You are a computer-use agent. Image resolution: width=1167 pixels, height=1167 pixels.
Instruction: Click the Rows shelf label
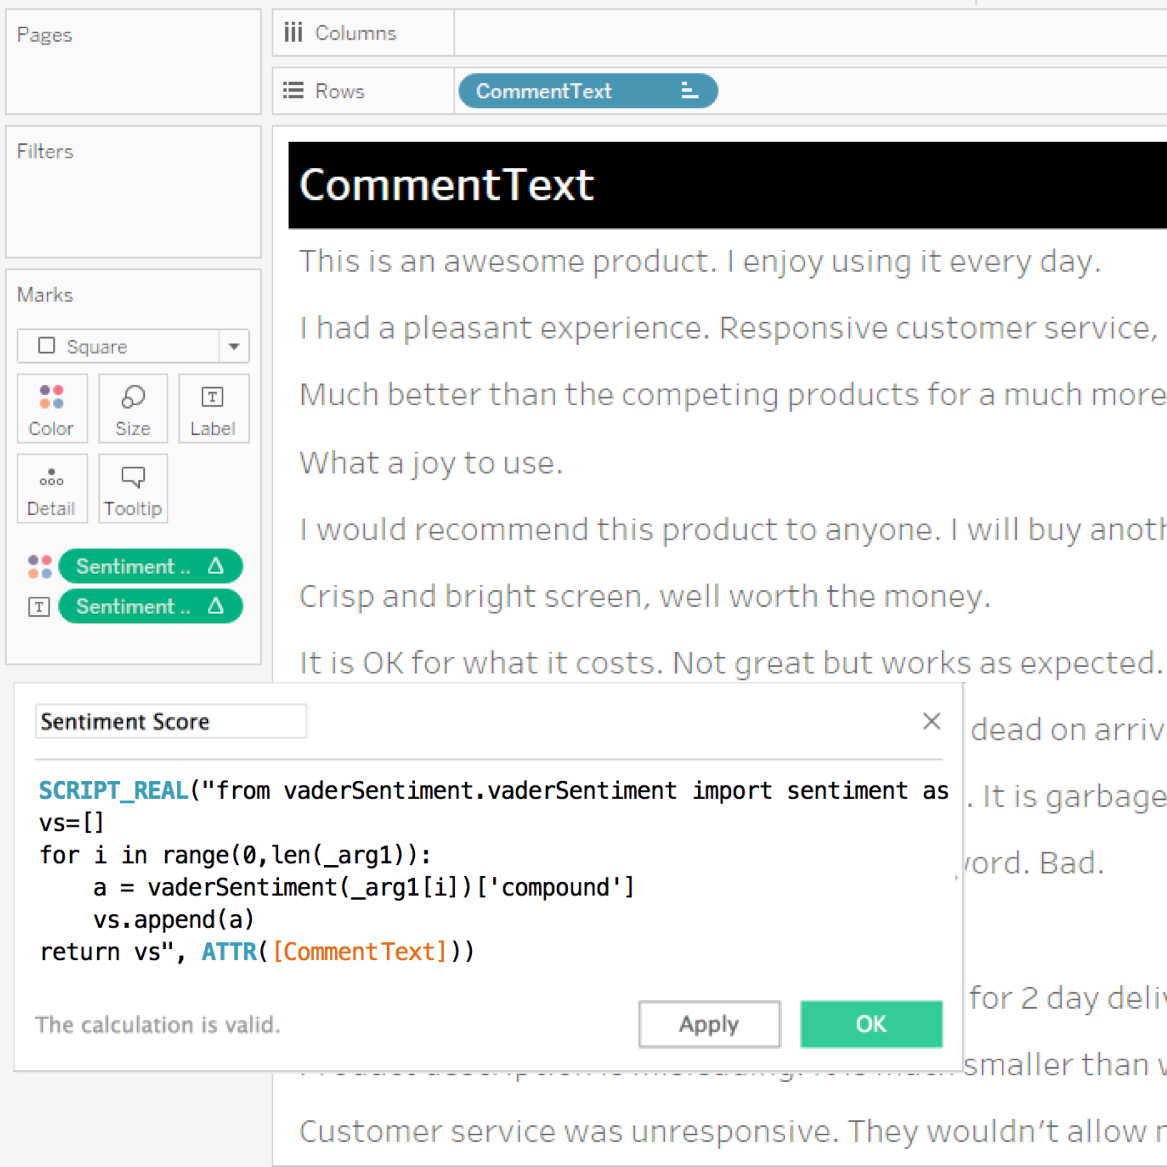point(339,91)
